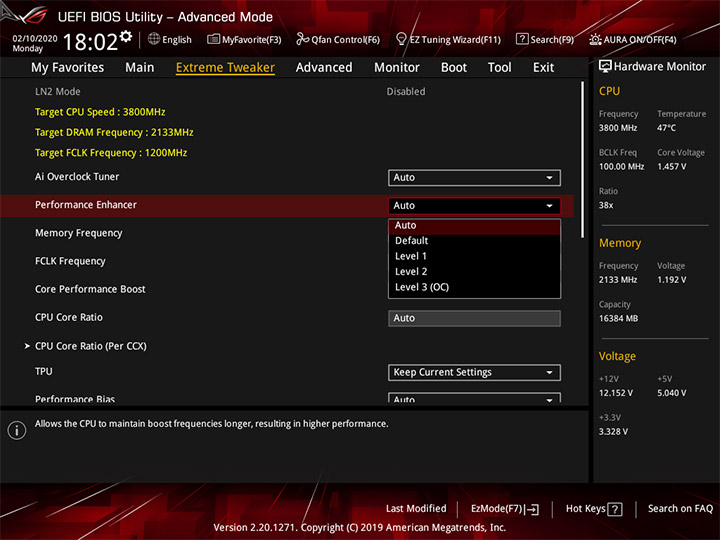720x540 pixels.
Task: Switch to the Boot tab
Action: (454, 68)
